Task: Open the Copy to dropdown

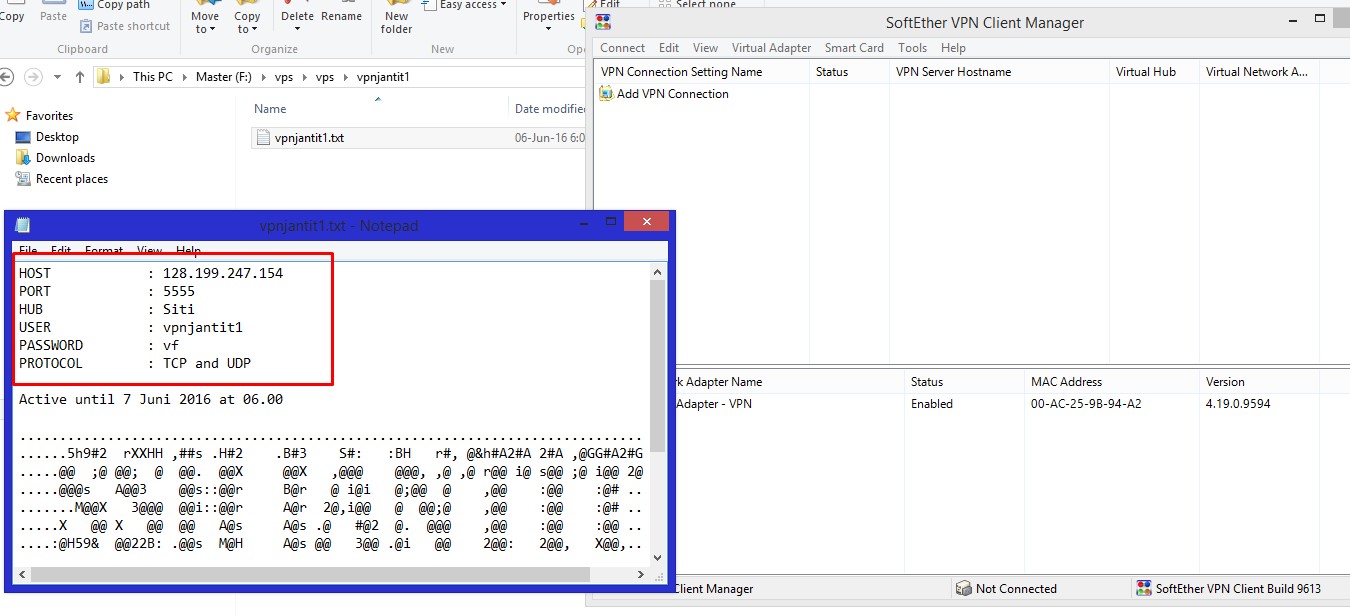Action: point(247,23)
